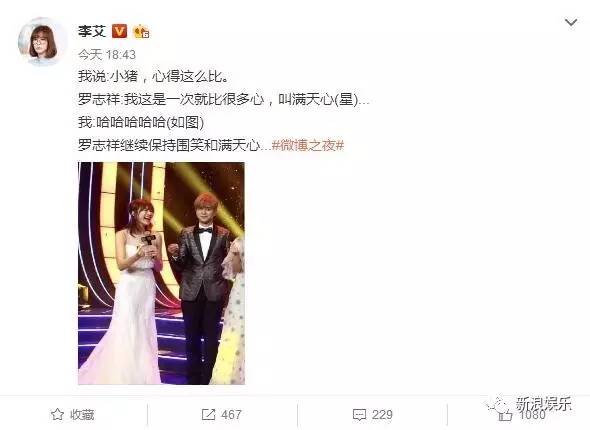The image size is (590, 430).
Task: Open the 李艾 username profile link
Action: click(92, 31)
